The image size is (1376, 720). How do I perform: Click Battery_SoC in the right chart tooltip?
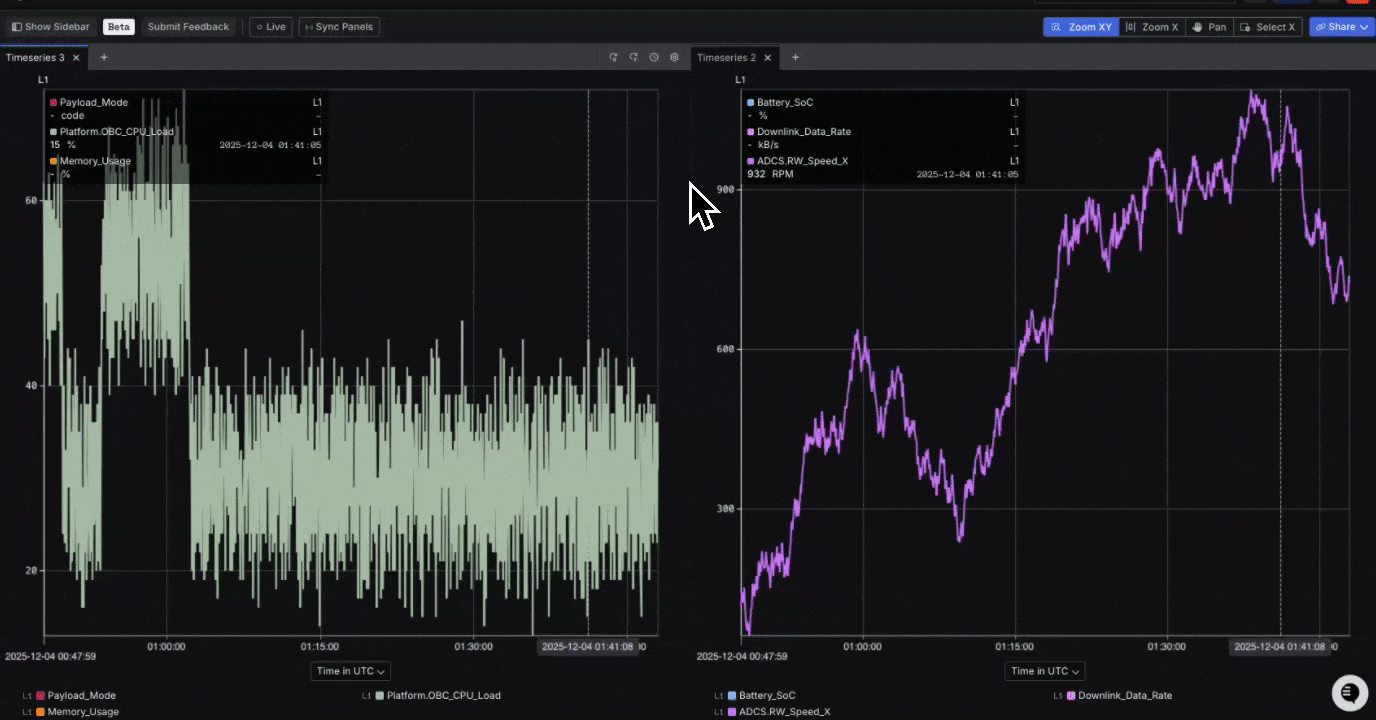785,102
